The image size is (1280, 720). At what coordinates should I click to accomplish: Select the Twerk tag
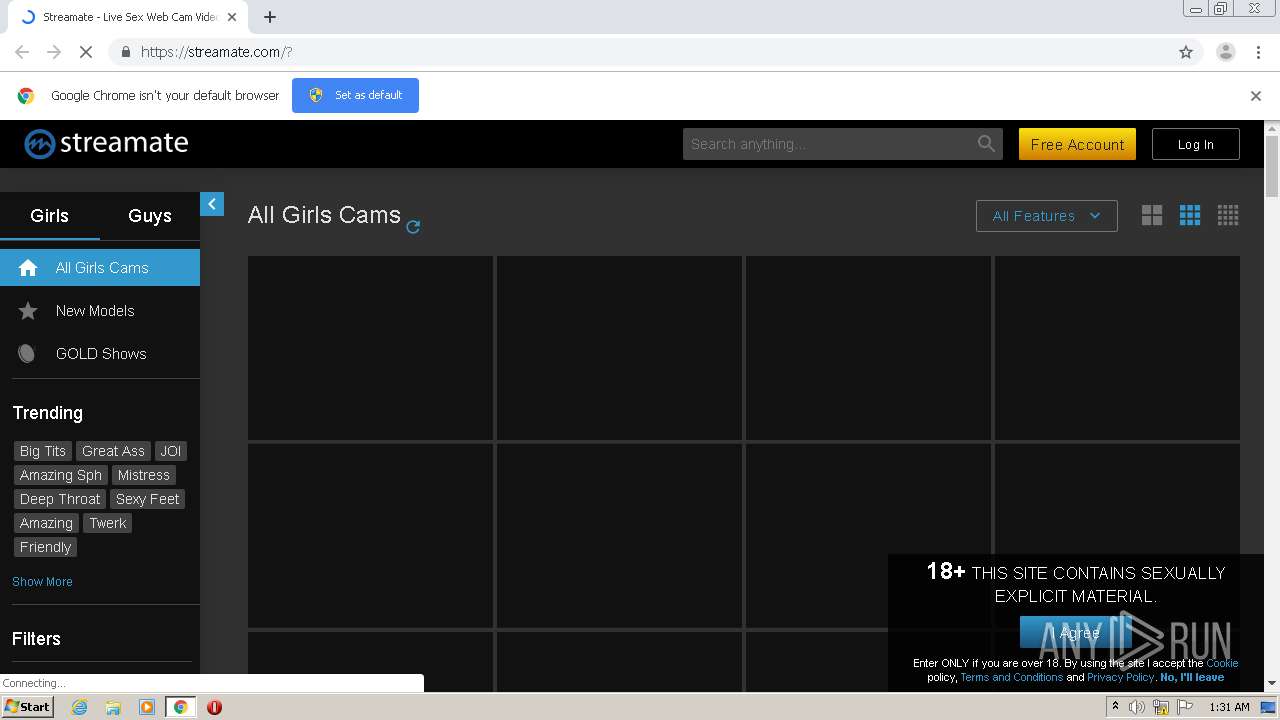pos(108,523)
